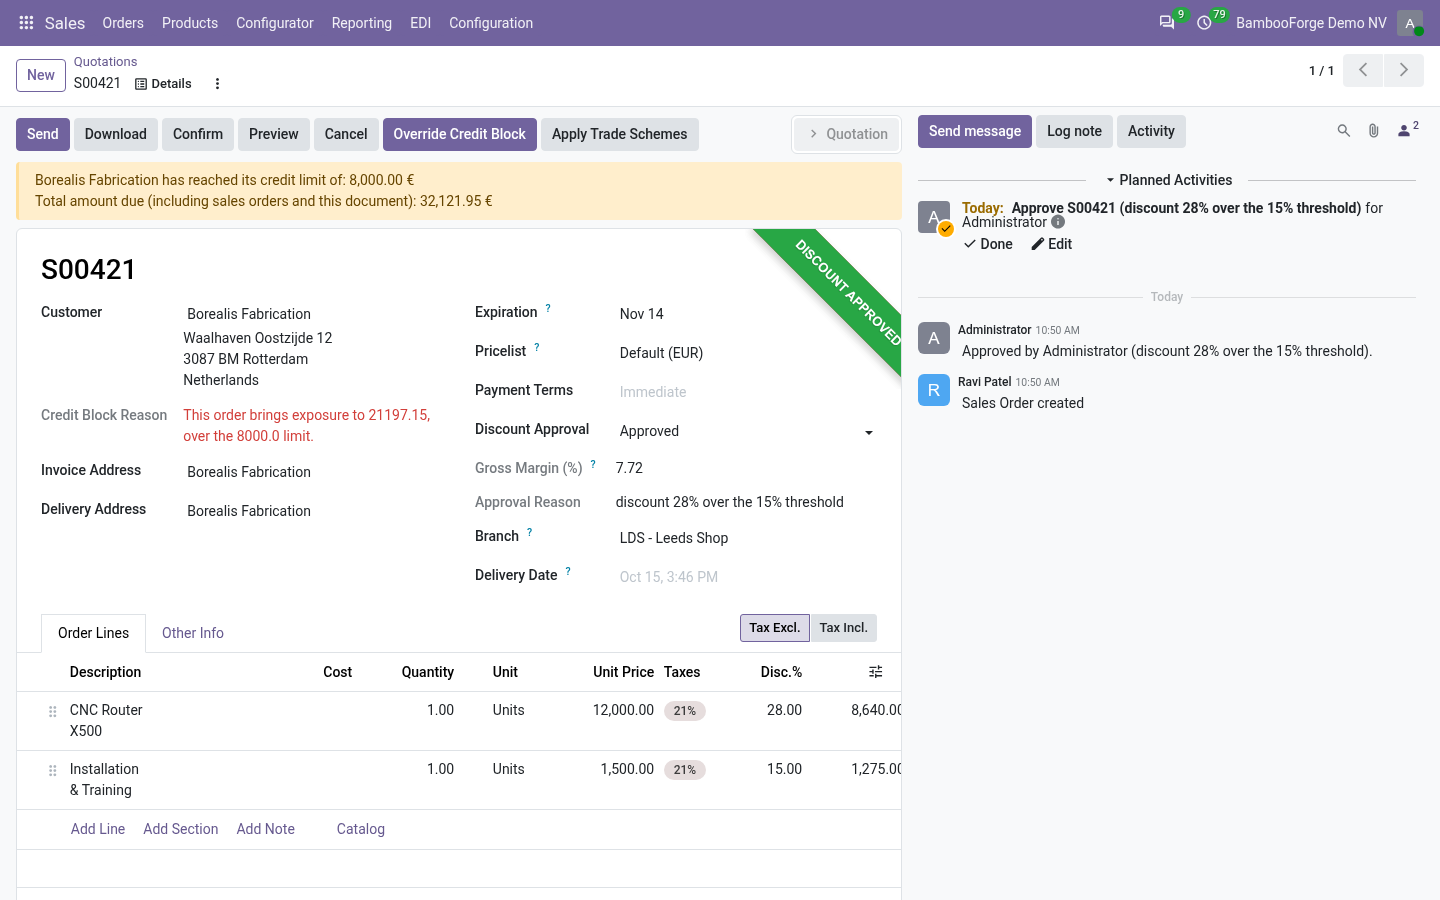Screen dimensions: 1440x900
Task: Click the Expiration date field
Action: pos(747,314)
